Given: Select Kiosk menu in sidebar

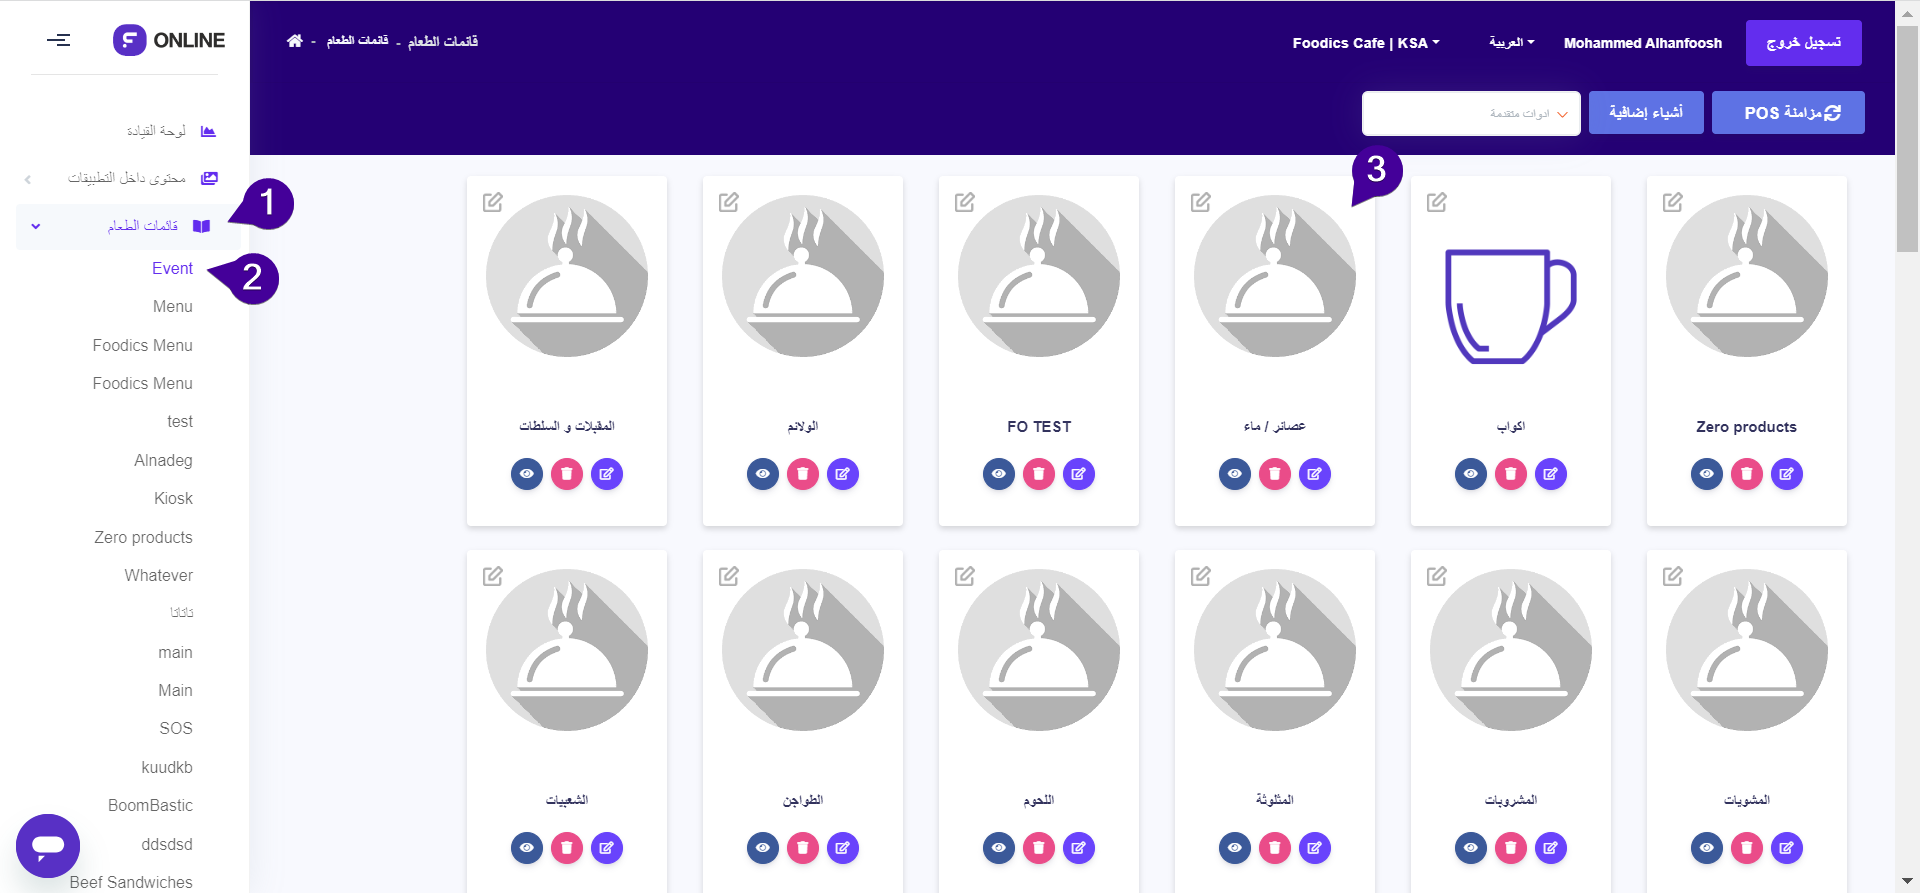Looking at the screenshot, I should (x=173, y=498).
